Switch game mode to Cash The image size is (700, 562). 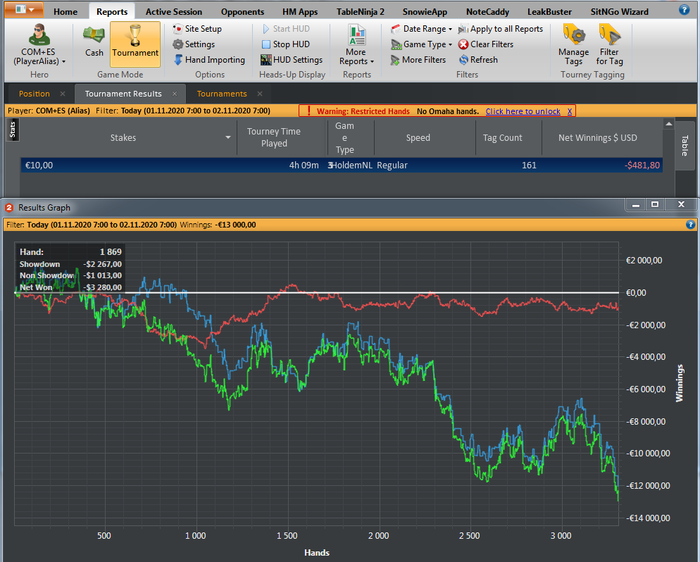point(94,42)
